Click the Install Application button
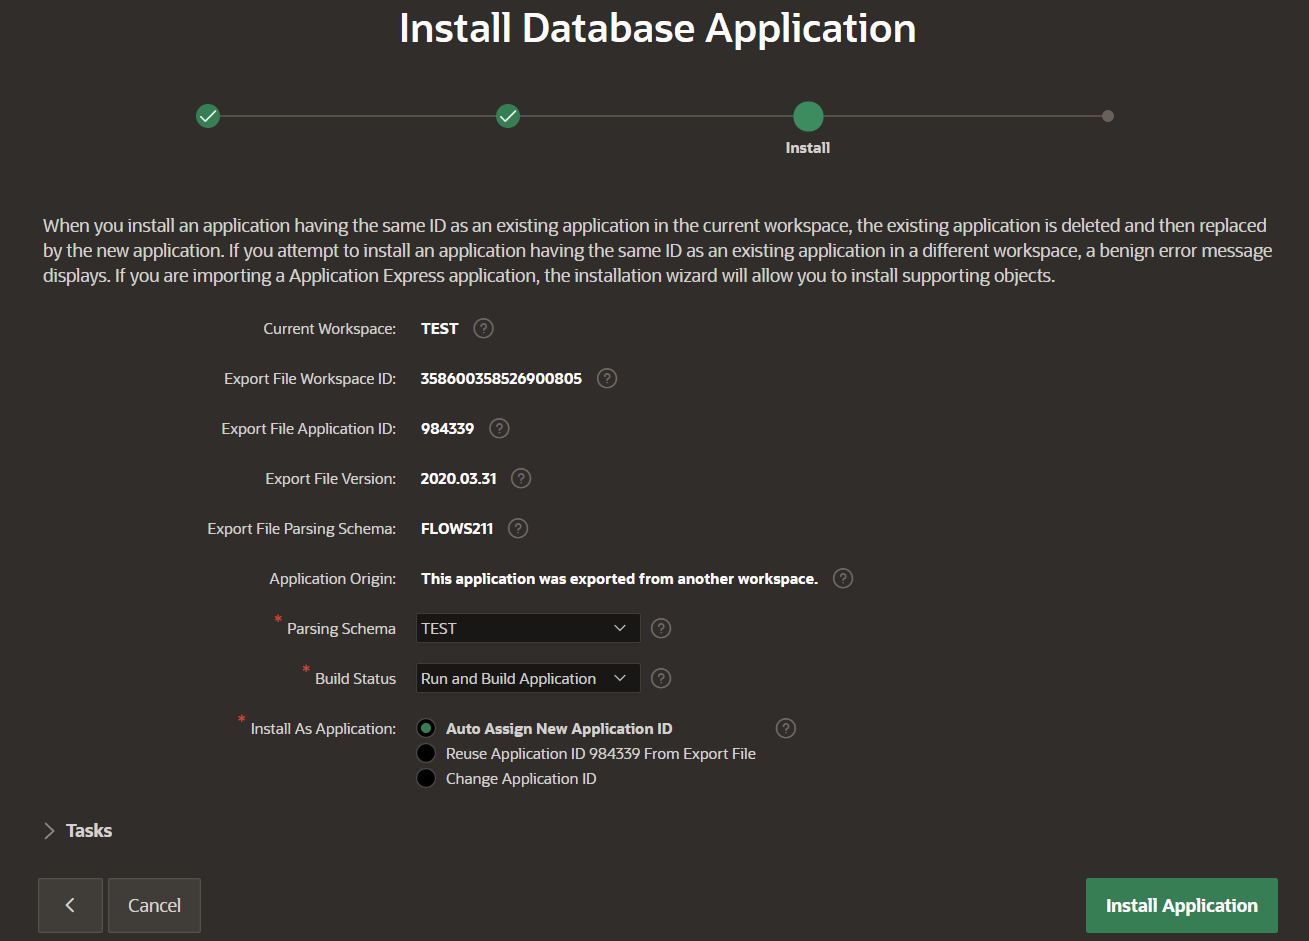The width and height of the screenshot is (1309, 941). point(1182,905)
